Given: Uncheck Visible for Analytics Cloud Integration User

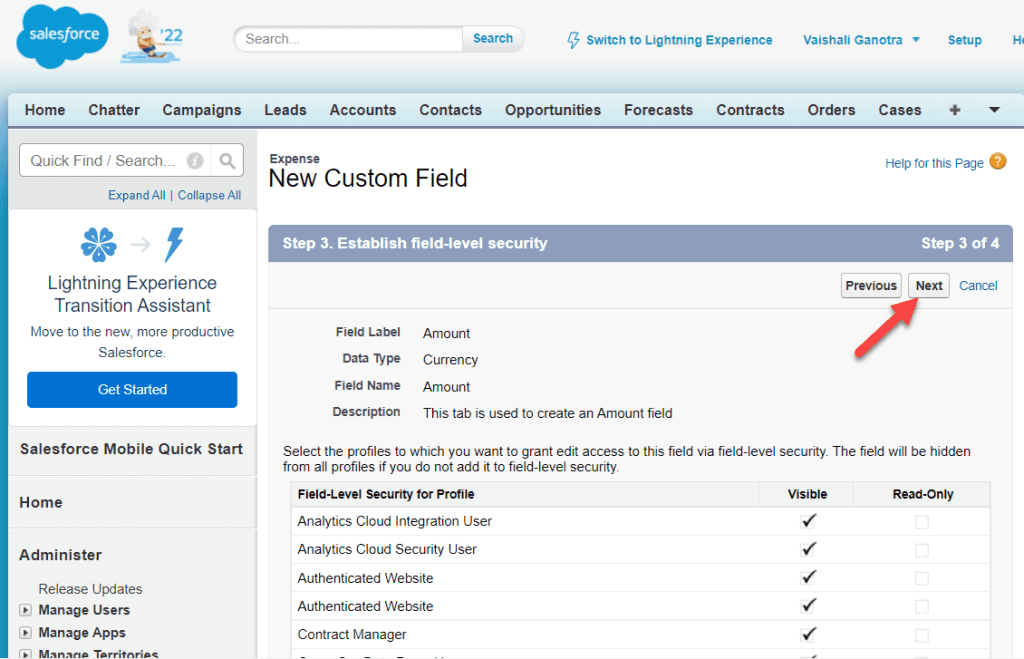Looking at the screenshot, I should pos(807,521).
